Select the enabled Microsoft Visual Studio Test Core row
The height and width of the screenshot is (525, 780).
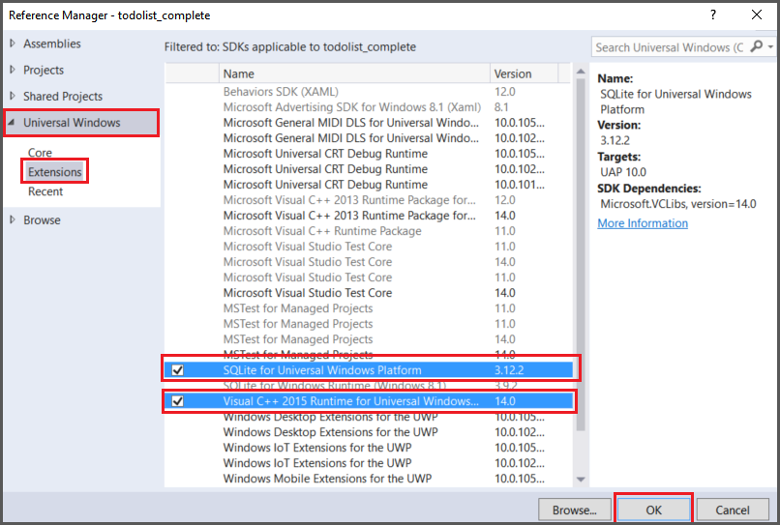click(x=369, y=293)
